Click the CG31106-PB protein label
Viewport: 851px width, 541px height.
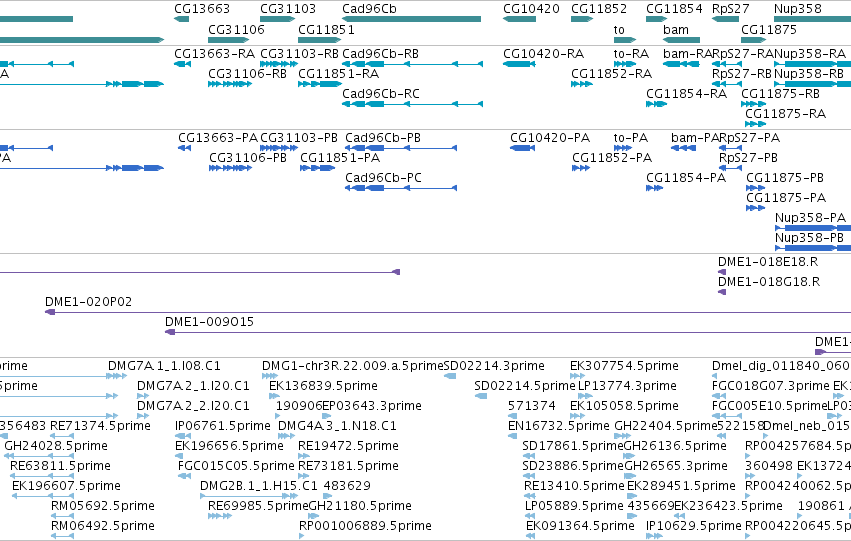[x=248, y=158]
